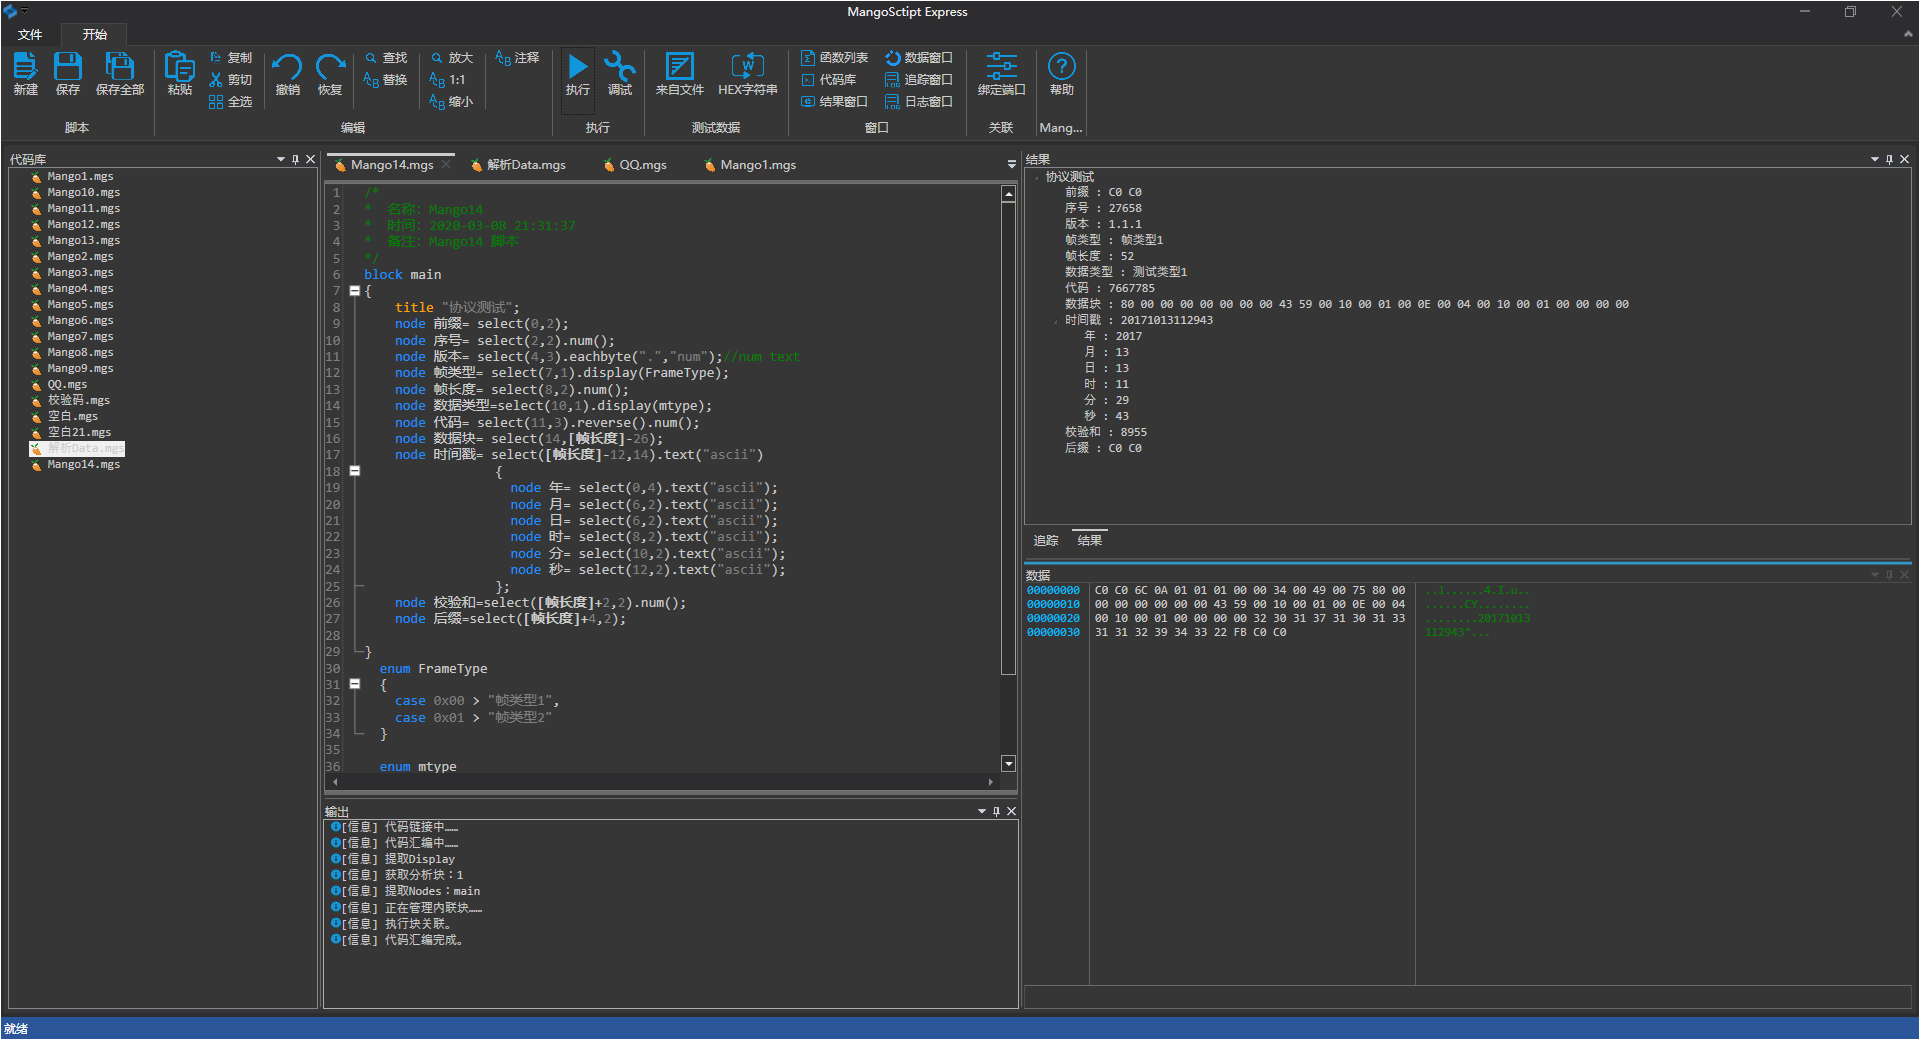
Task: Pin the 输出 panel
Action: (x=997, y=811)
